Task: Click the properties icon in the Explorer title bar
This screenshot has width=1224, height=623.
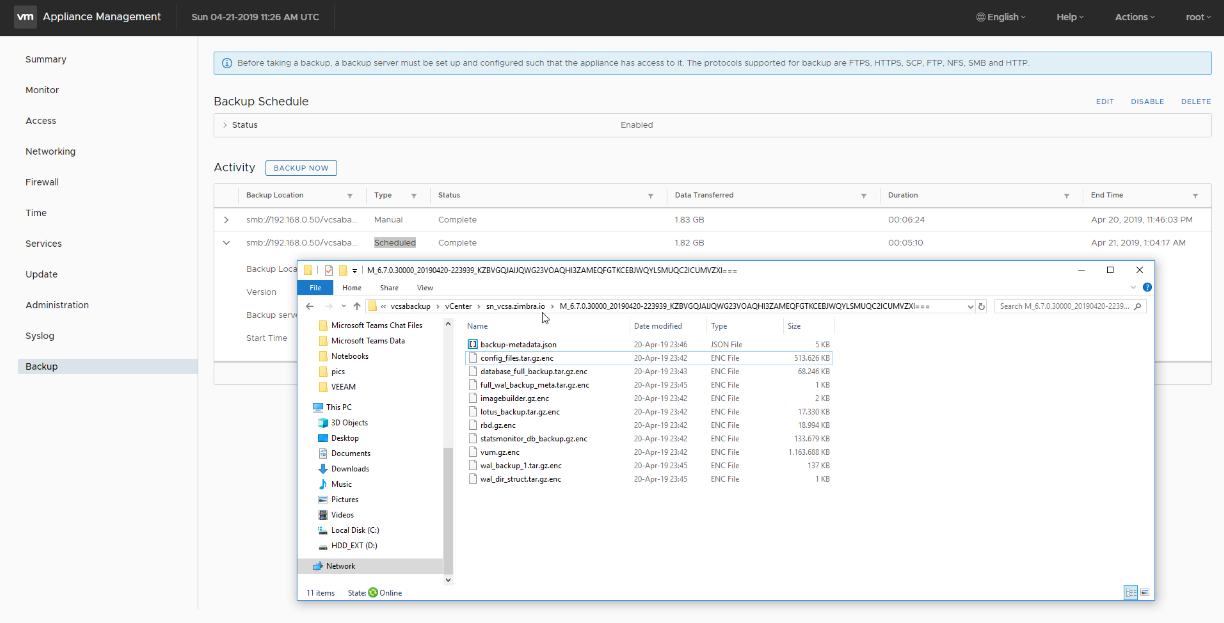Action: pos(328,270)
